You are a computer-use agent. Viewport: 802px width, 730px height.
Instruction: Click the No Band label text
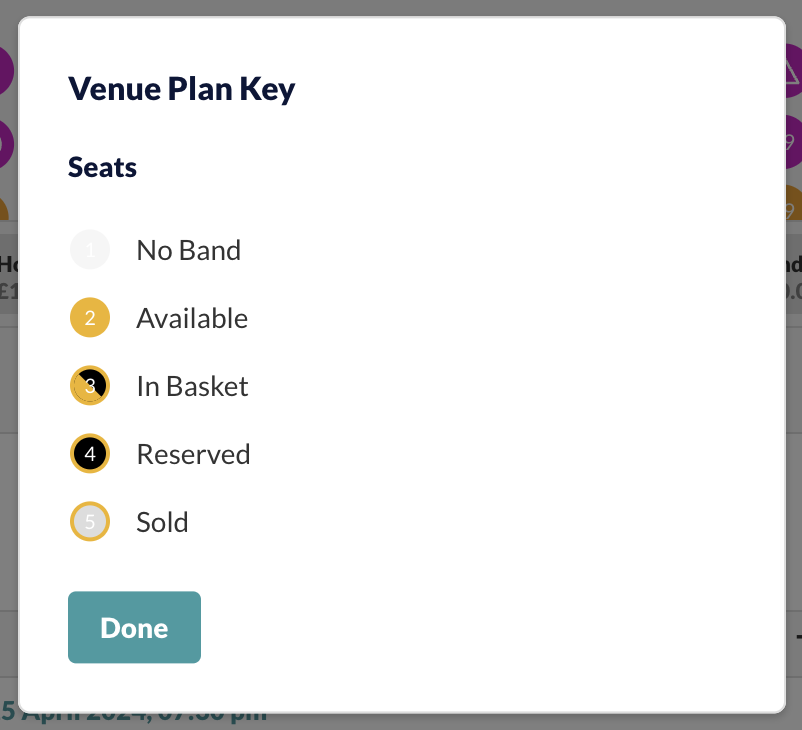click(189, 251)
